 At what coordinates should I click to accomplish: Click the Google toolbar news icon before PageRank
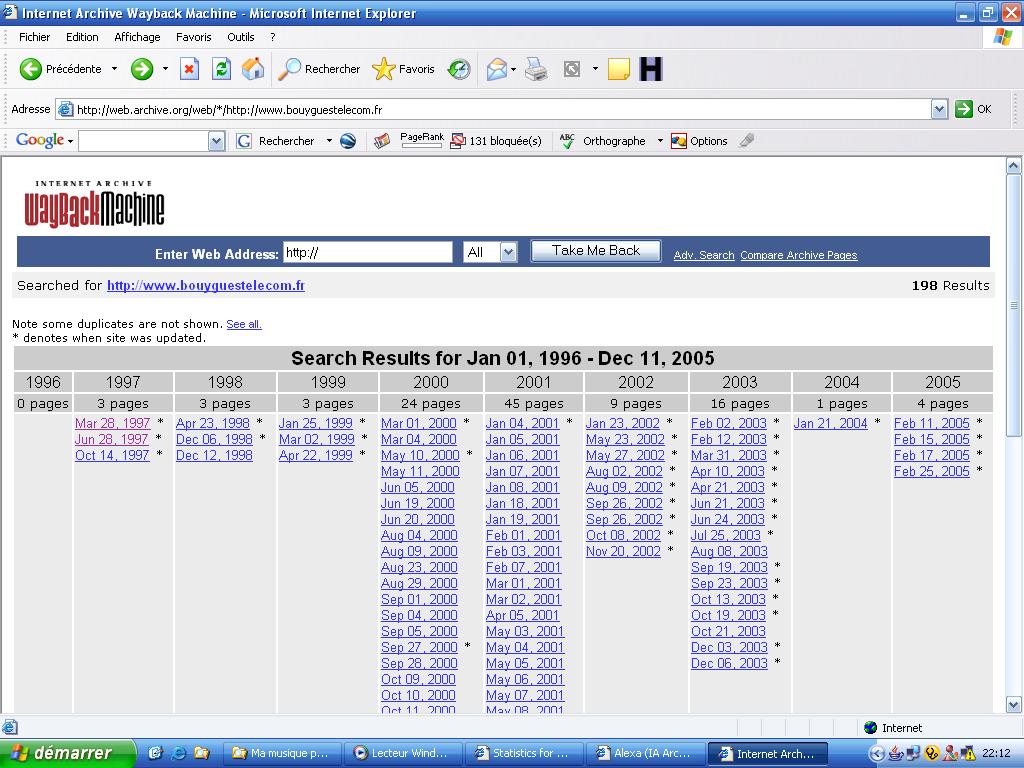click(x=382, y=140)
